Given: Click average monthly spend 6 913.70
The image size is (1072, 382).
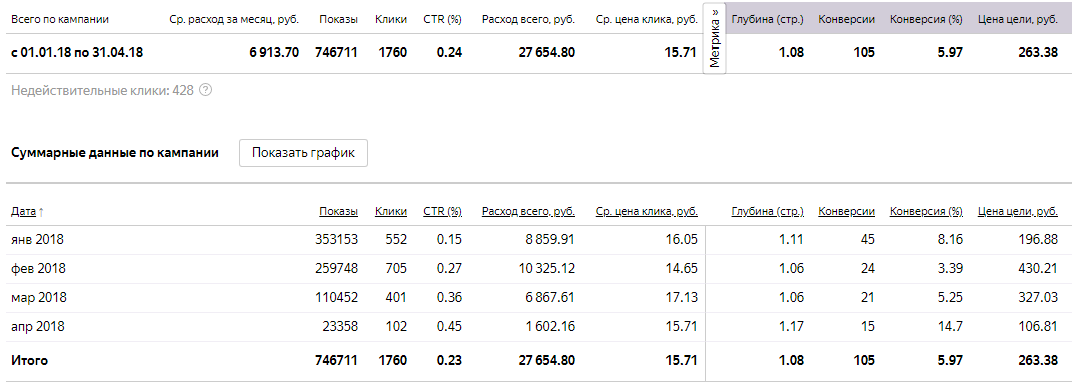Looking at the screenshot, I should tap(274, 52).
